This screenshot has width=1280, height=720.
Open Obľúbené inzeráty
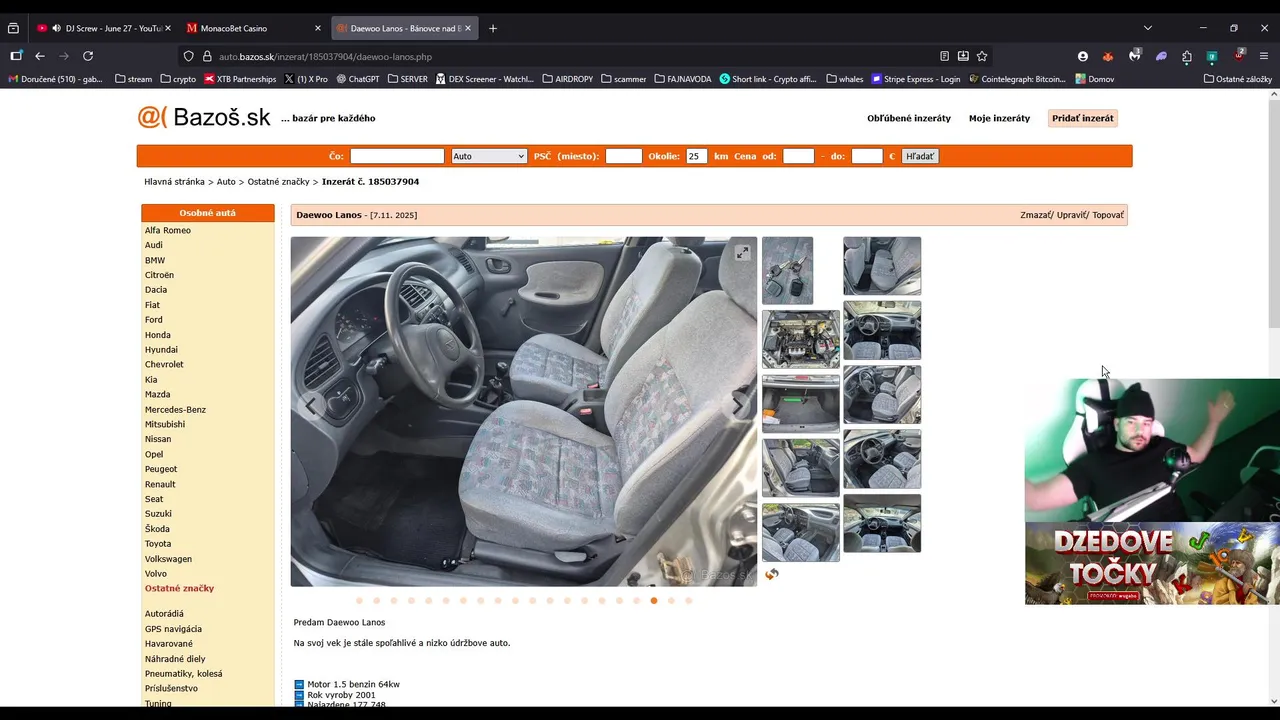[x=909, y=118]
